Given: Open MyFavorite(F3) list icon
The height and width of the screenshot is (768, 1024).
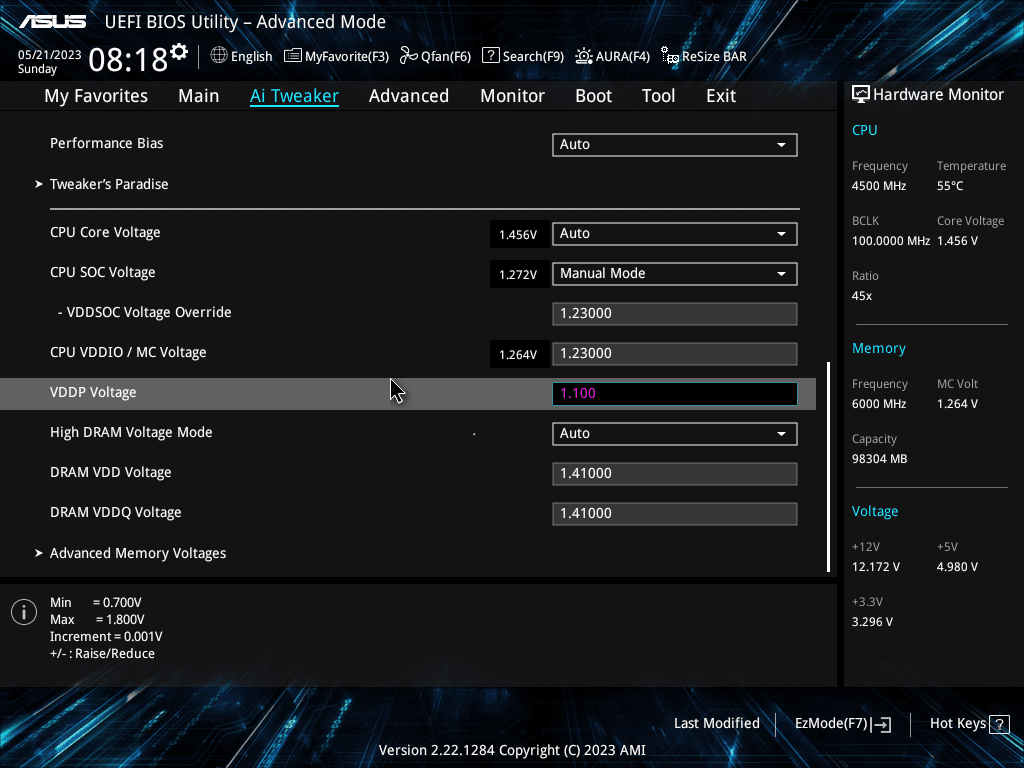Looking at the screenshot, I should coord(293,56).
